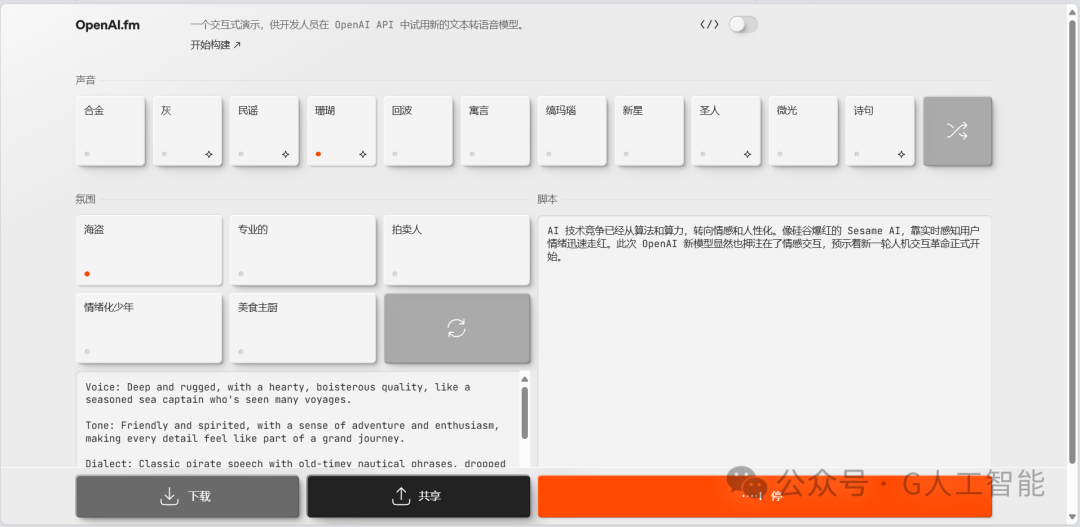Image resolution: width=1080 pixels, height=527 pixels.
Task: Click the refresh vibes icon button
Action: tap(457, 329)
